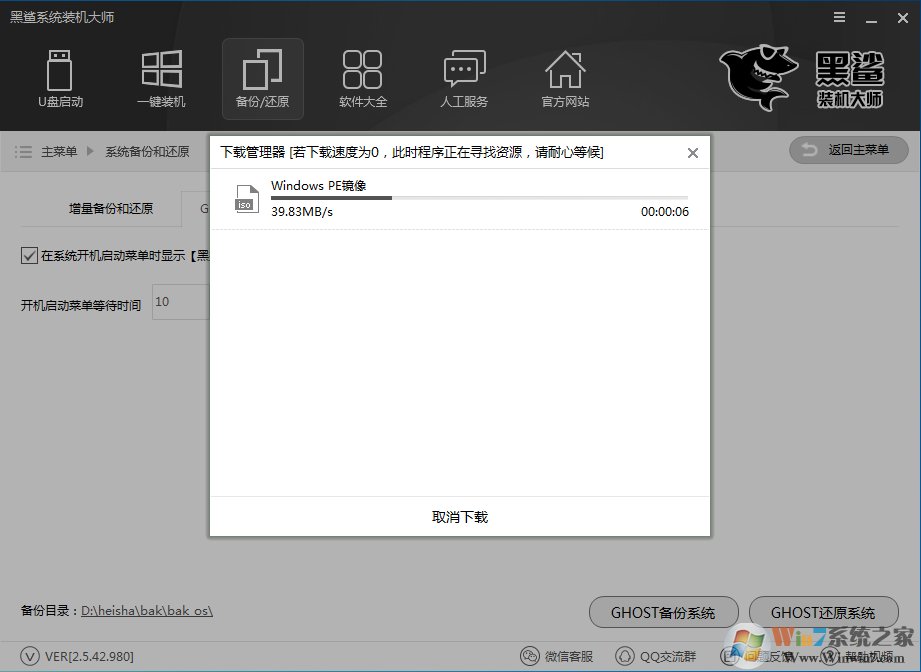Click the VER[2.5.42.980] version text

click(89, 657)
